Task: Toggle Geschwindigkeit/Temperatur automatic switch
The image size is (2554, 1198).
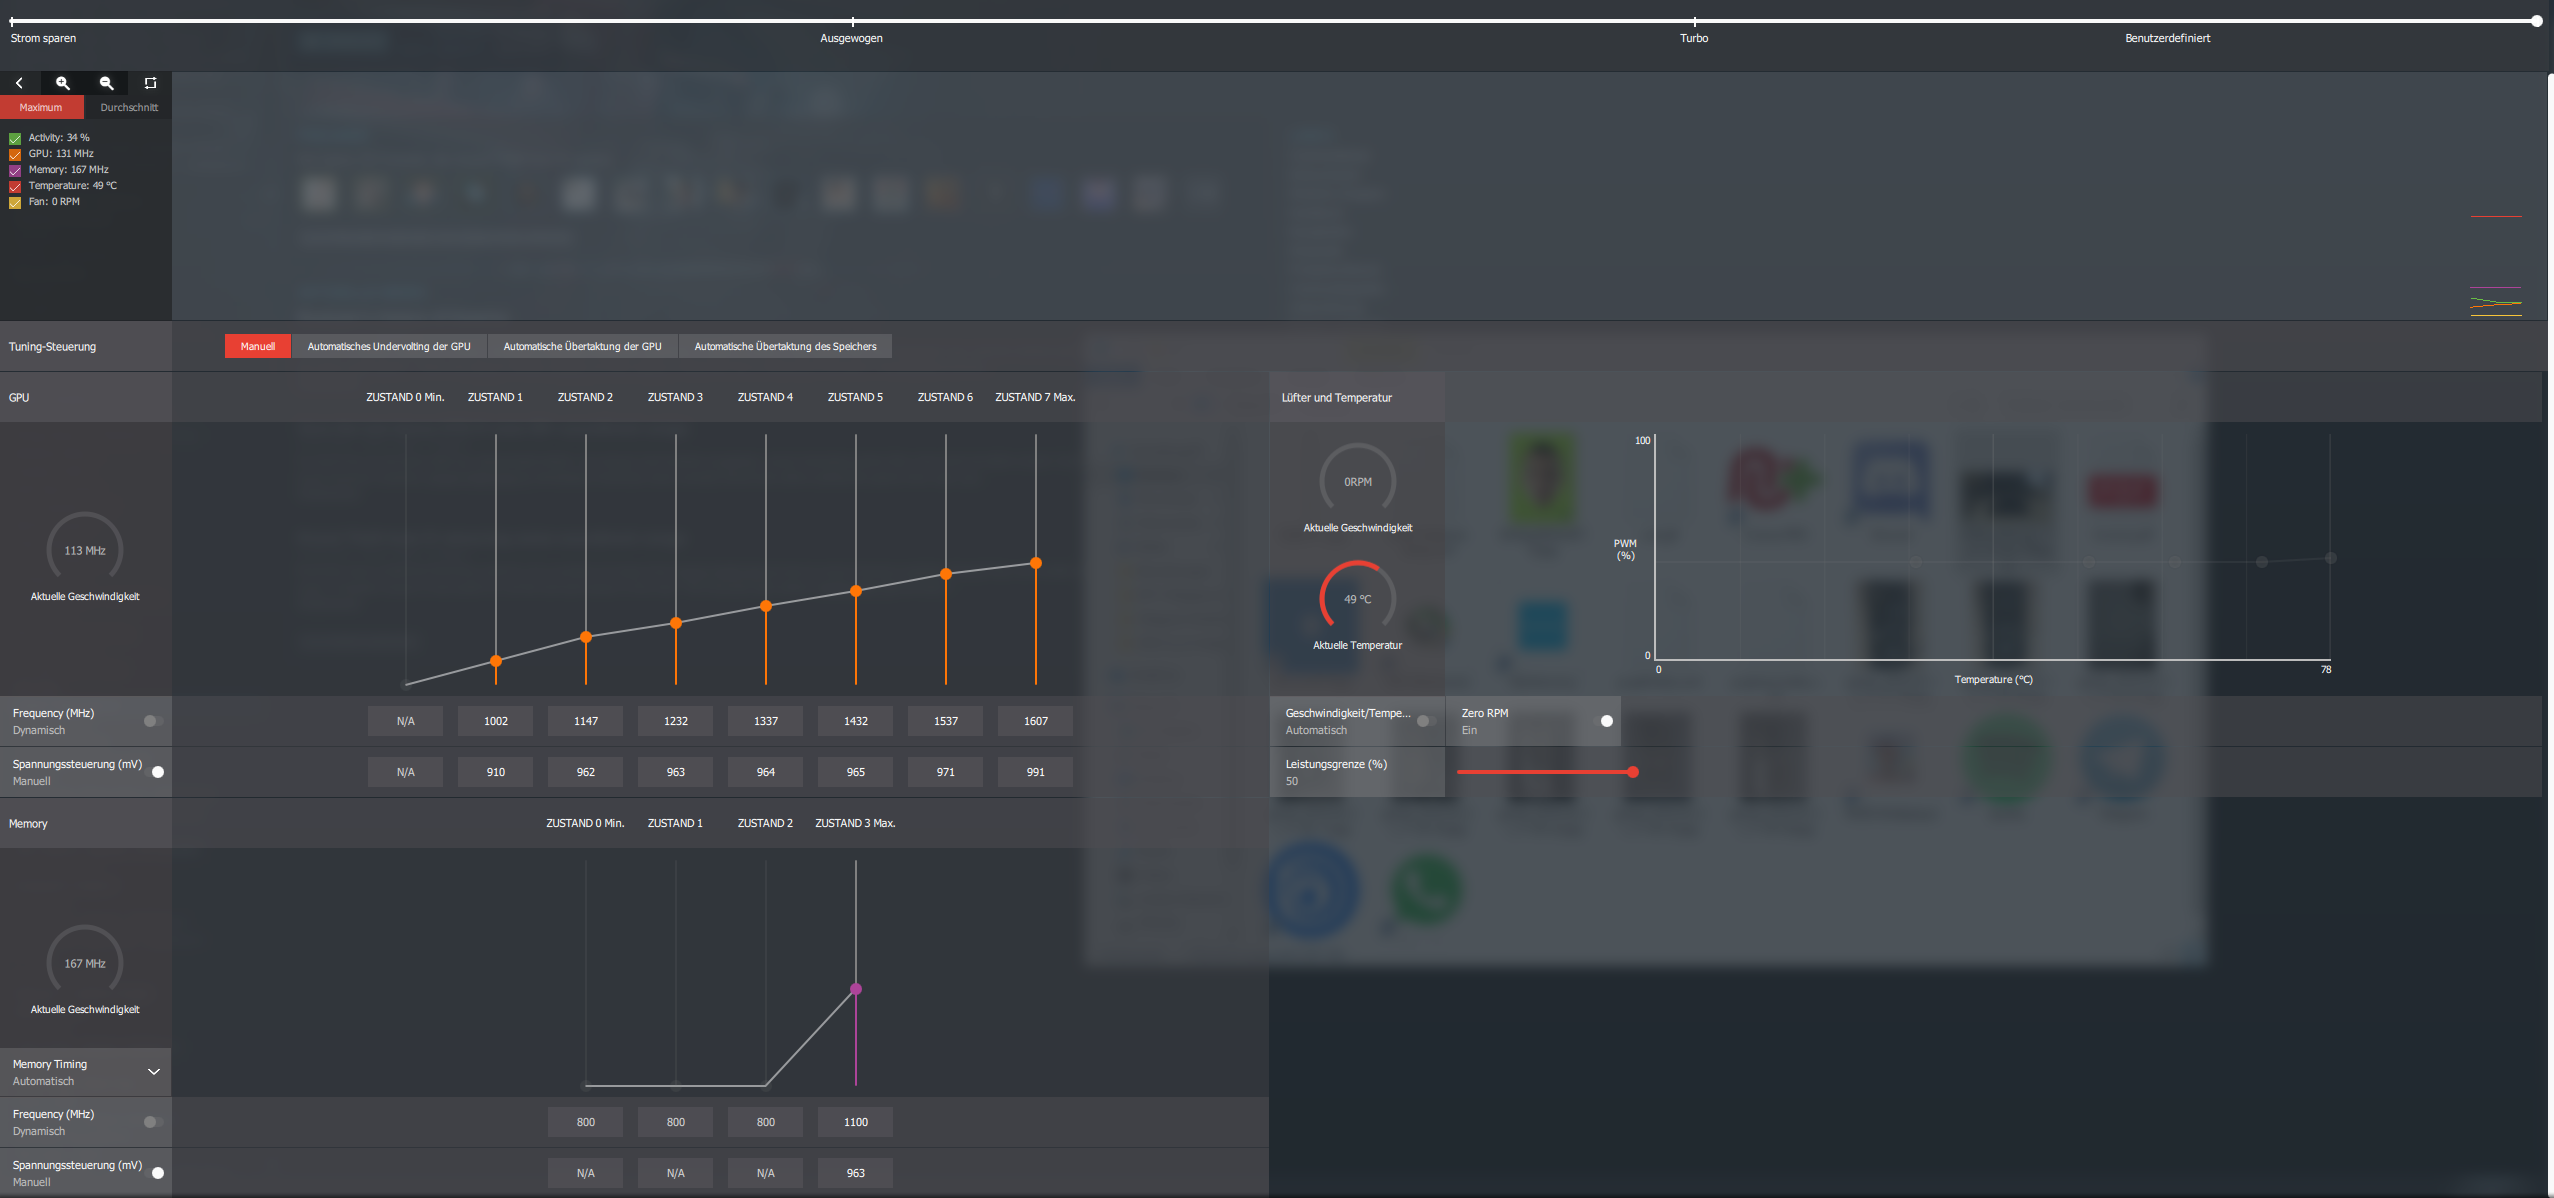Action: [x=1425, y=721]
